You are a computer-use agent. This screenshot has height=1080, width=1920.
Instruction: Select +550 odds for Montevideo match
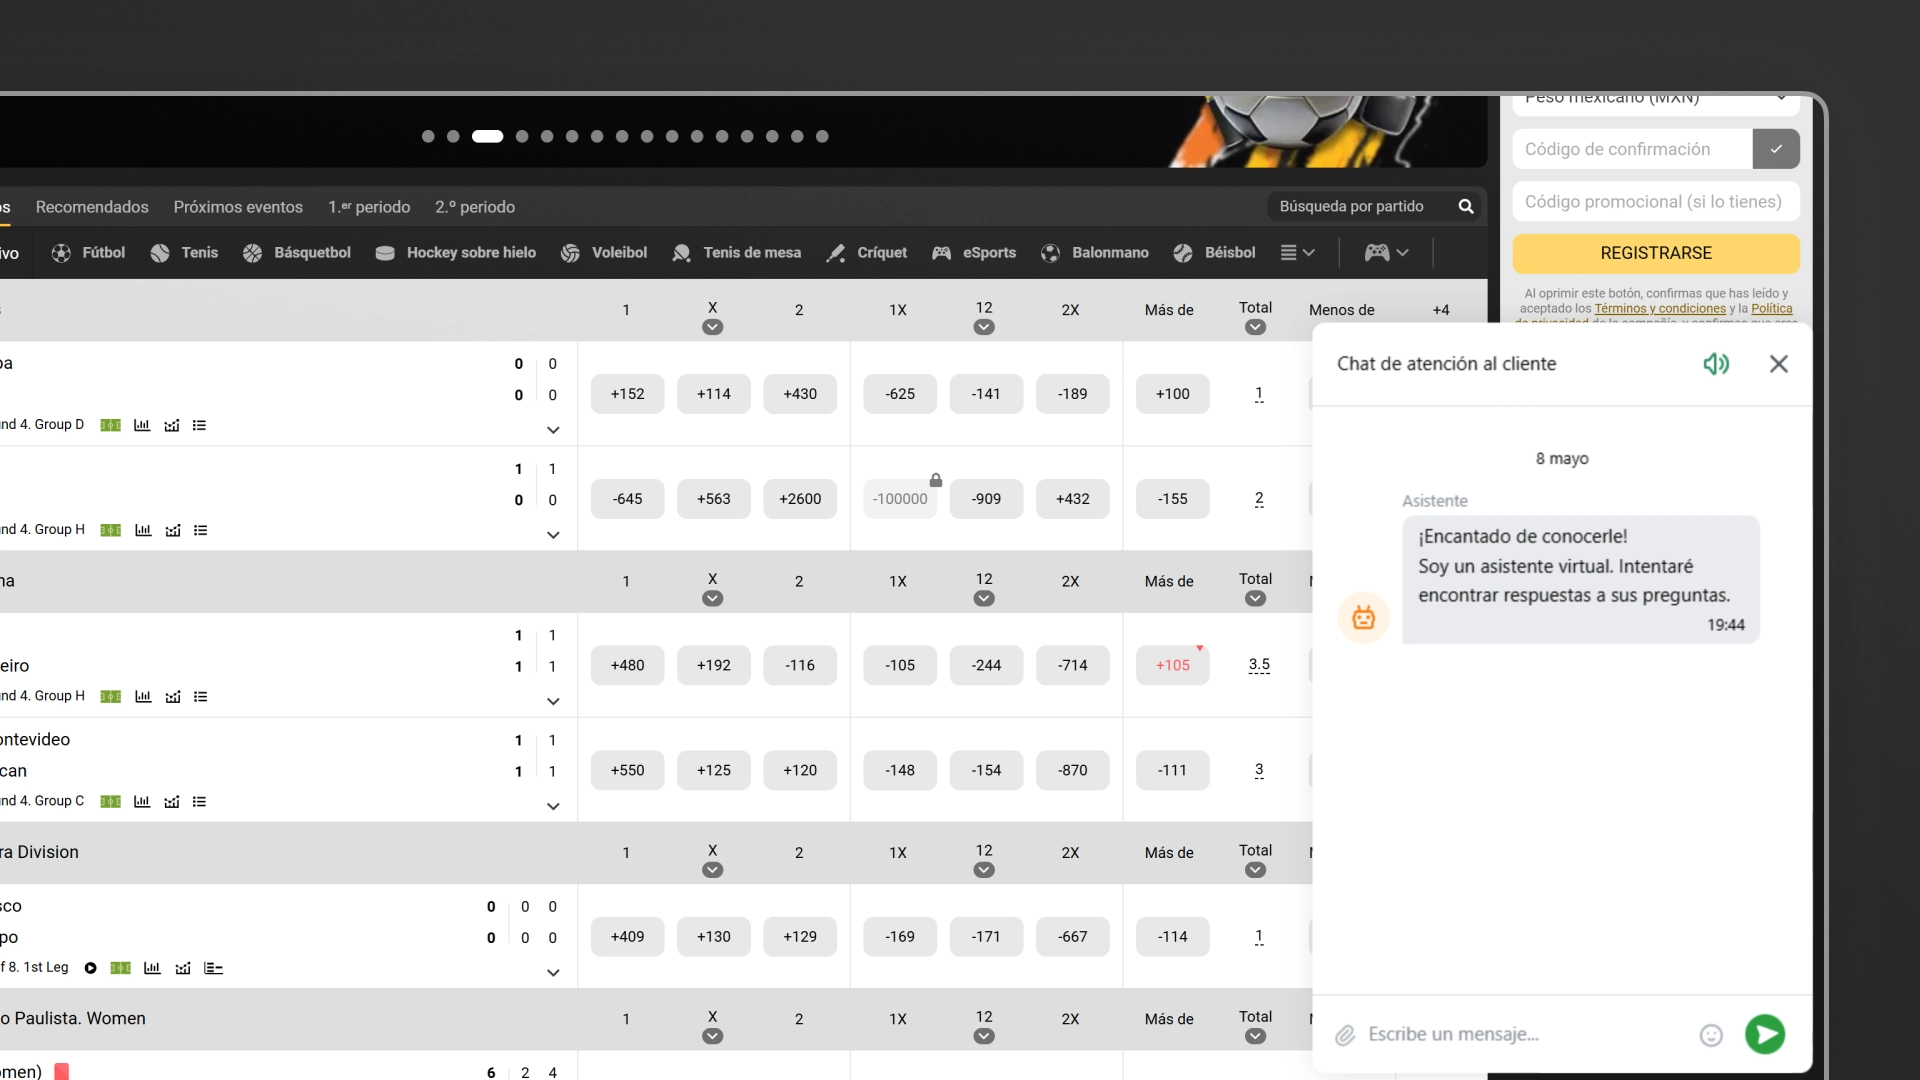tap(627, 770)
